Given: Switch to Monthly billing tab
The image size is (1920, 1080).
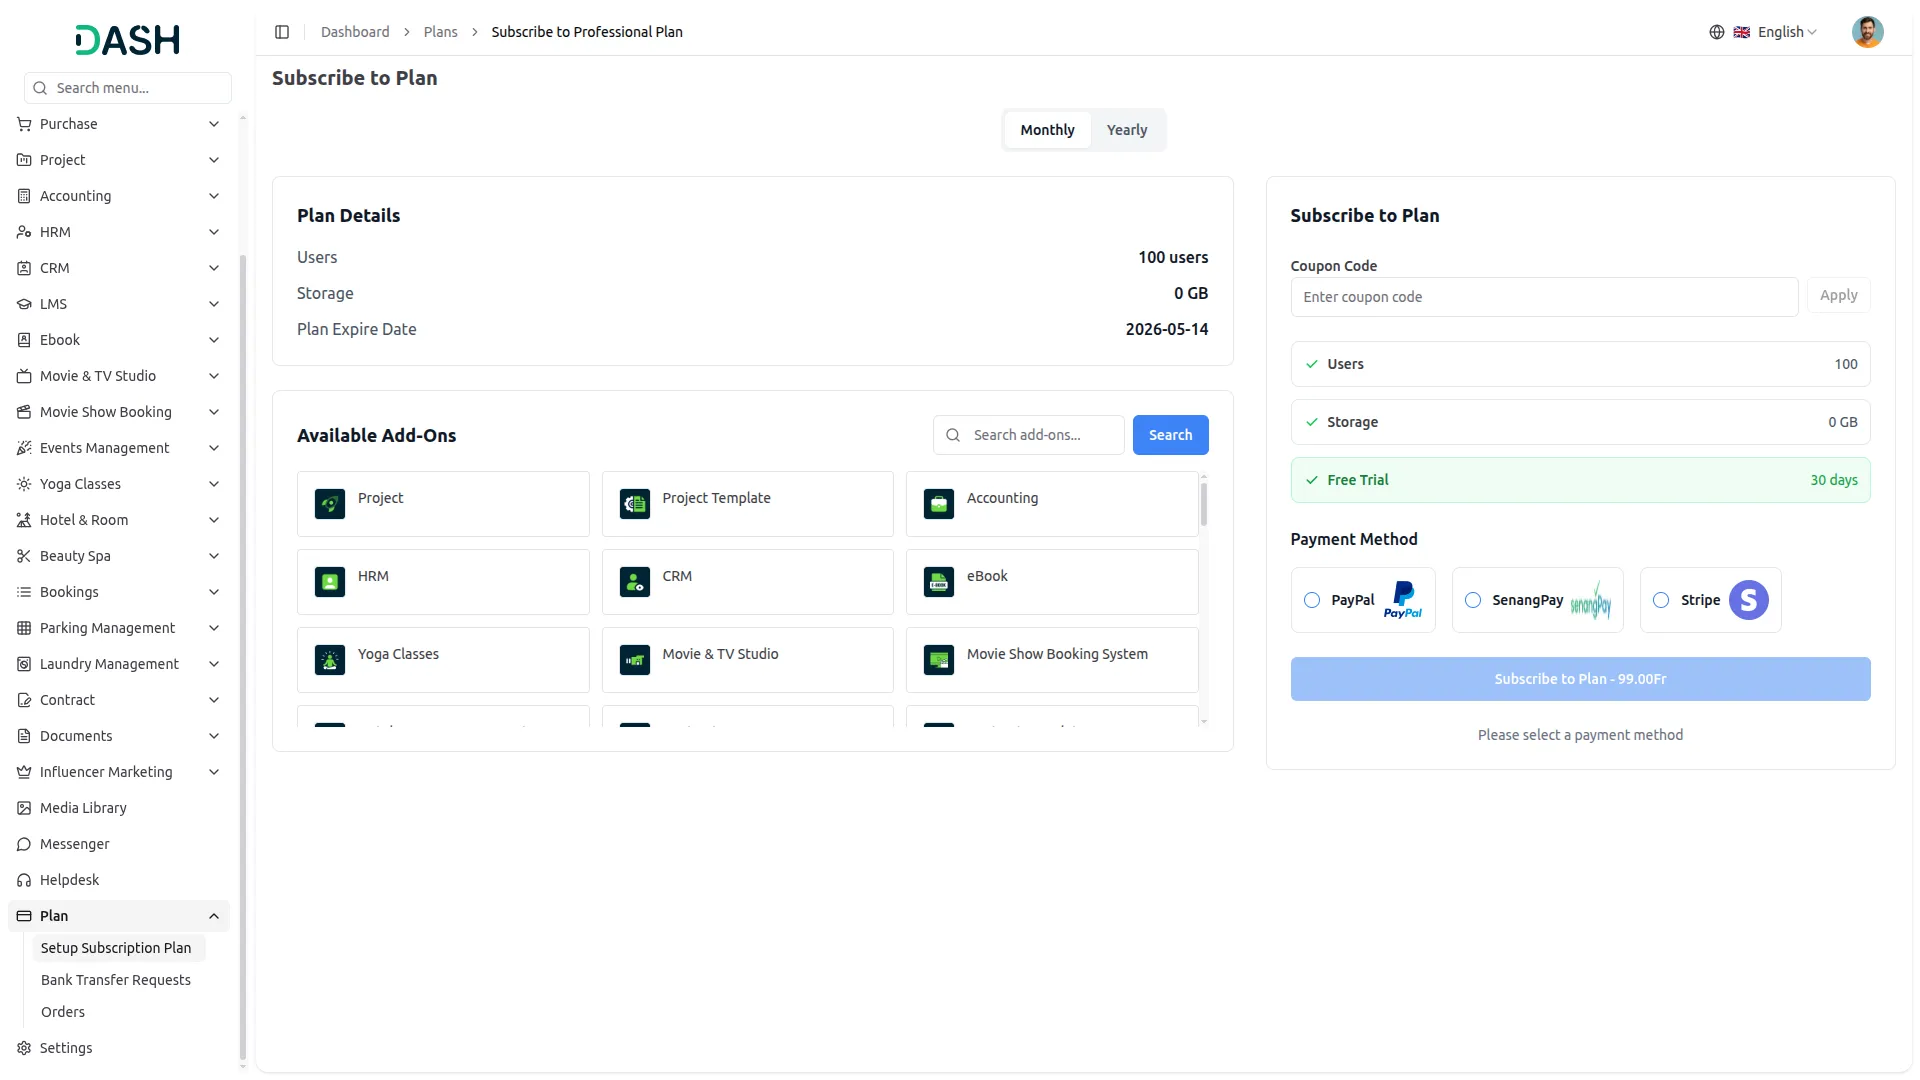Looking at the screenshot, I should coord(1047,130).
